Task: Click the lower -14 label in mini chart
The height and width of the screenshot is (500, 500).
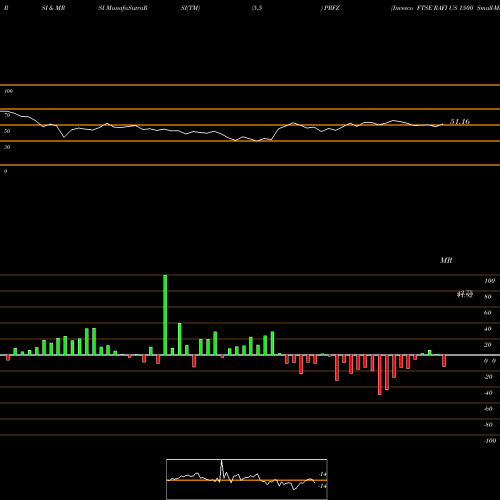Action: 322,486
